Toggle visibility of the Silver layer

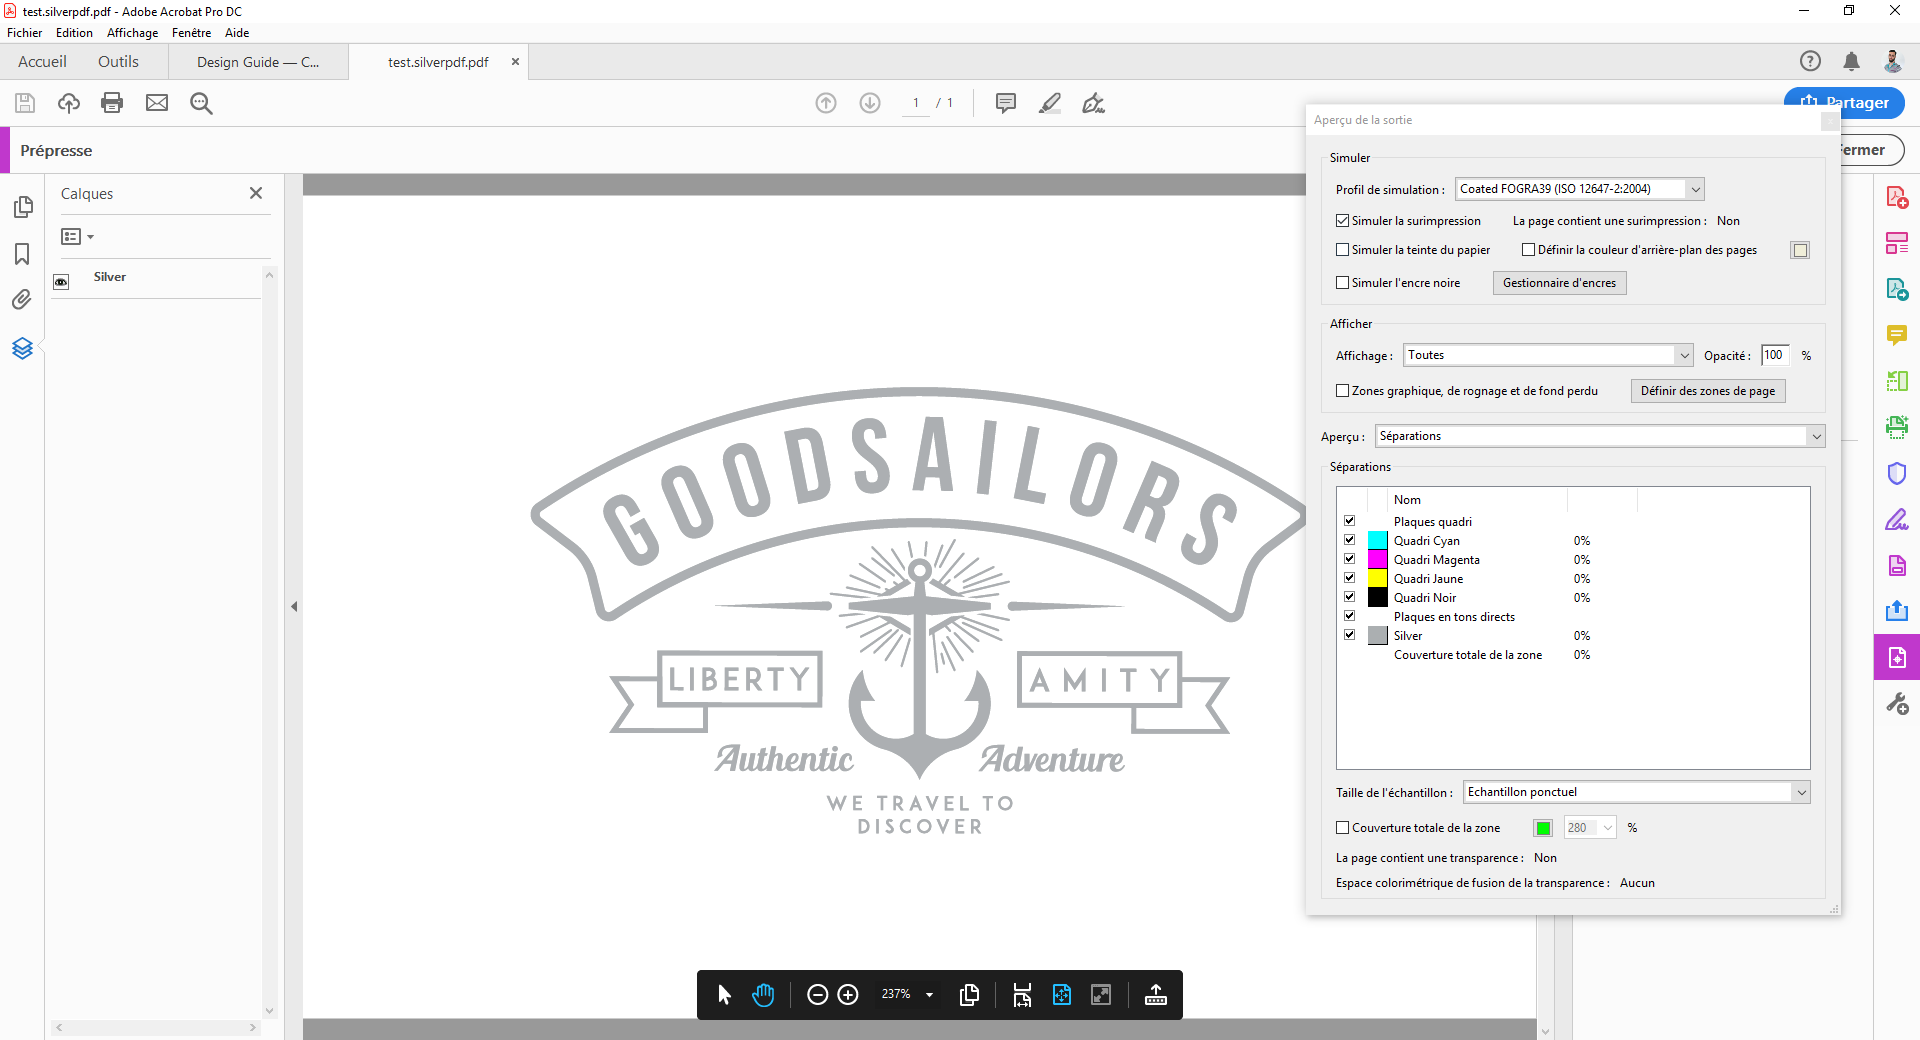click(x=61, y=282)
